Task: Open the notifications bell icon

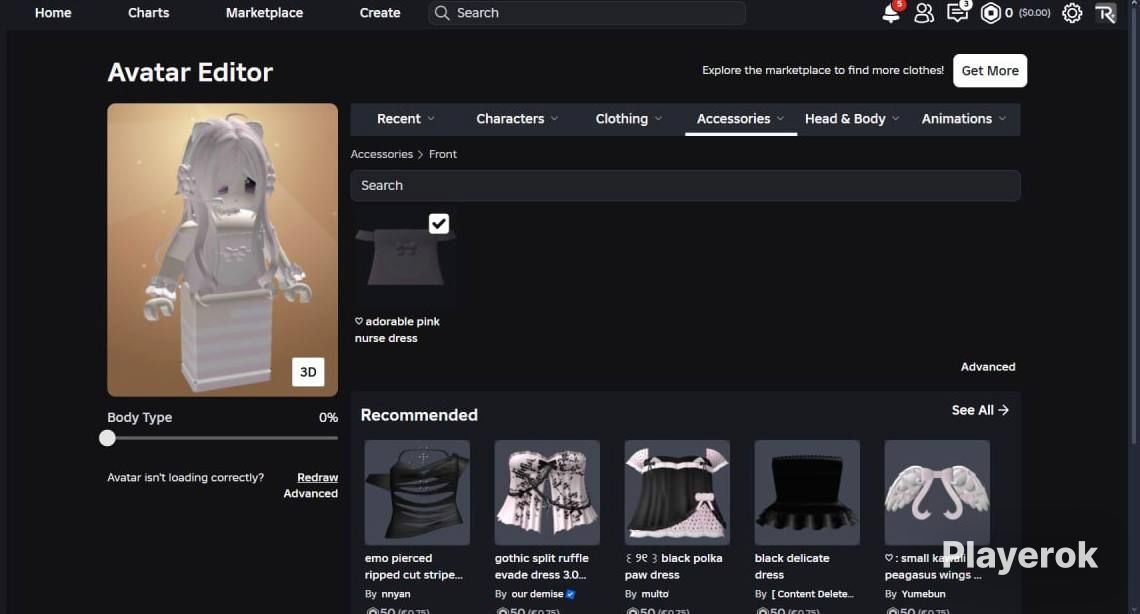Action: (891, 13)
